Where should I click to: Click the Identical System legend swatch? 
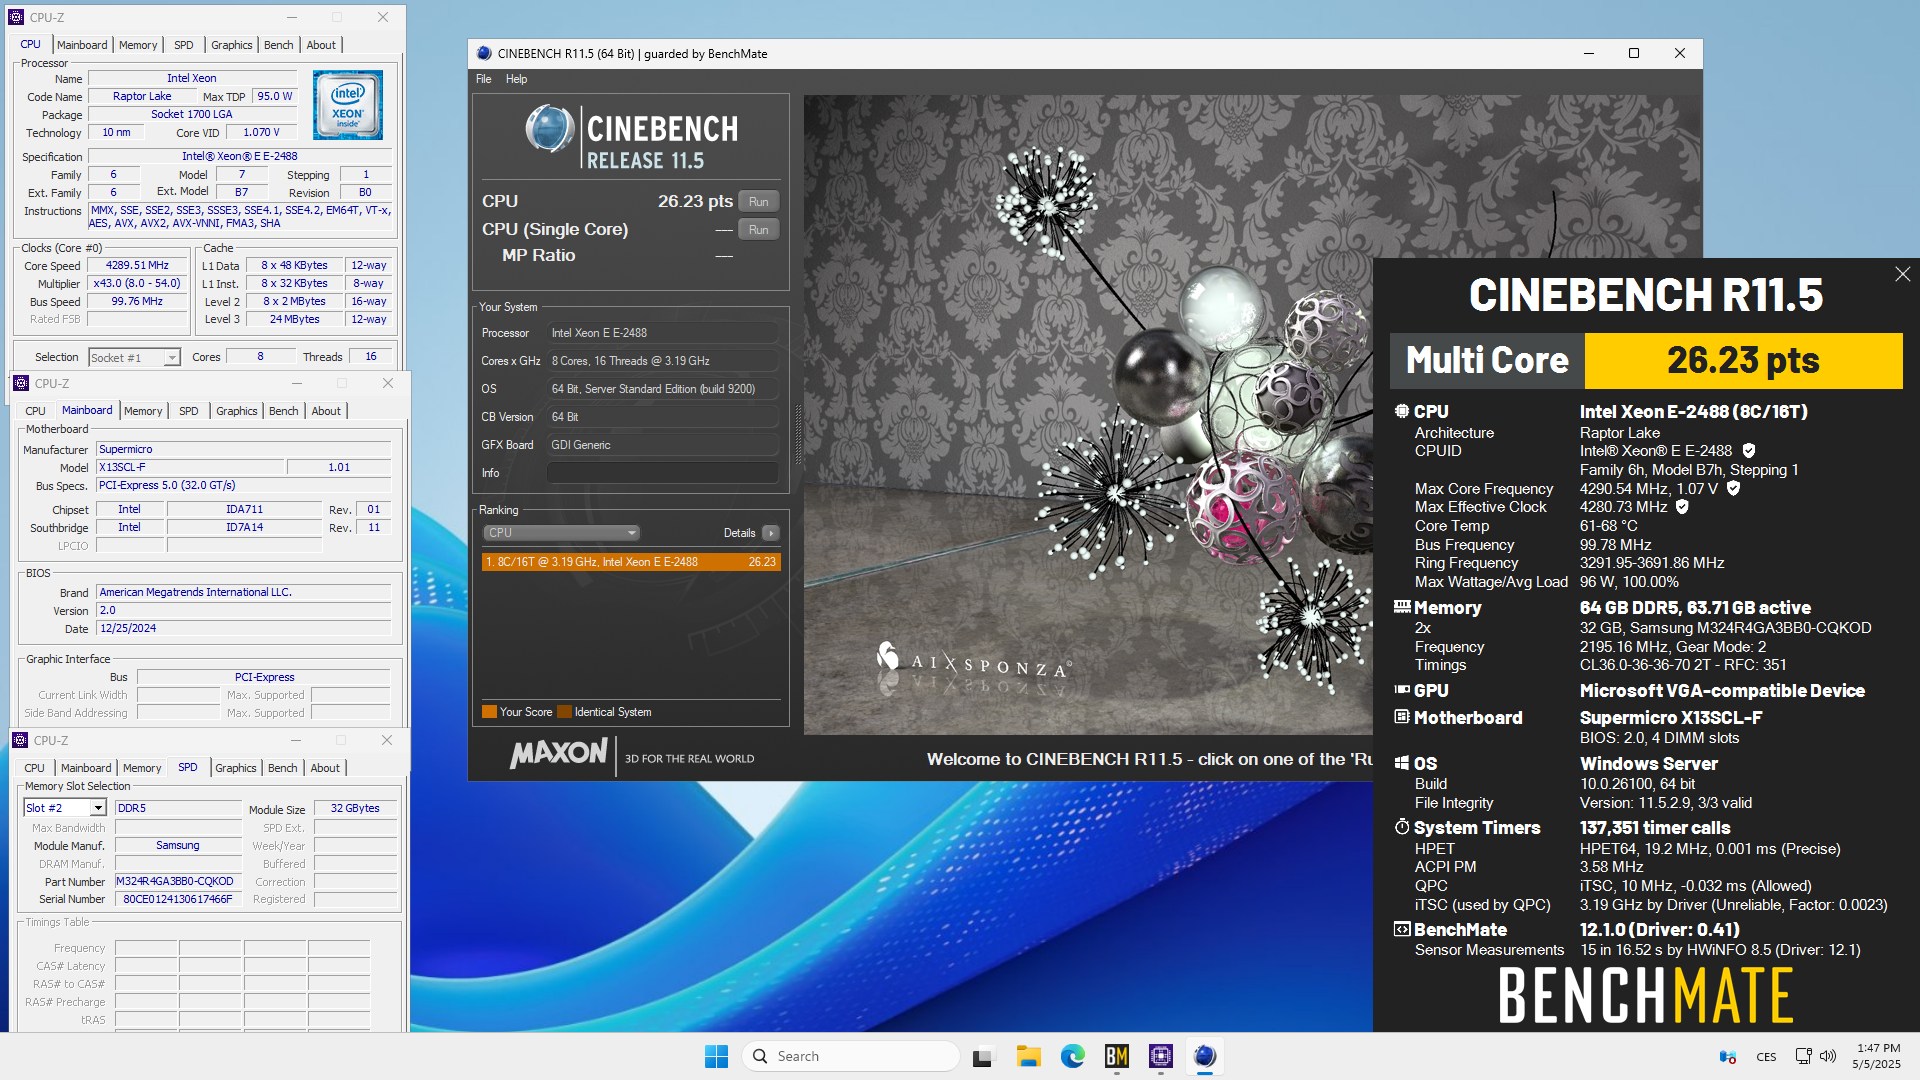(x=564, y=712)
